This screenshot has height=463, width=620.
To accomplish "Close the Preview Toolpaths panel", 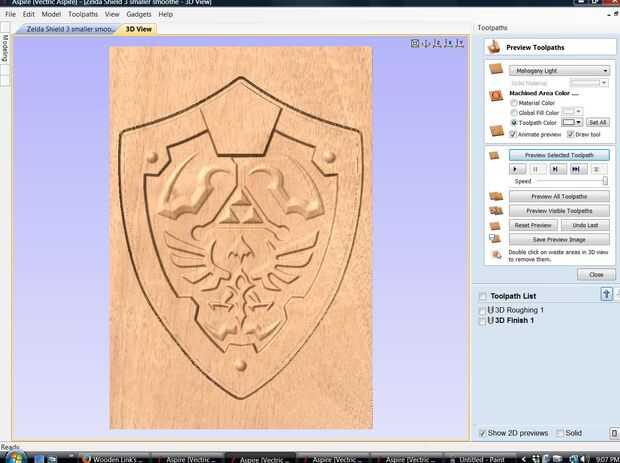I will tap(596, 274).
